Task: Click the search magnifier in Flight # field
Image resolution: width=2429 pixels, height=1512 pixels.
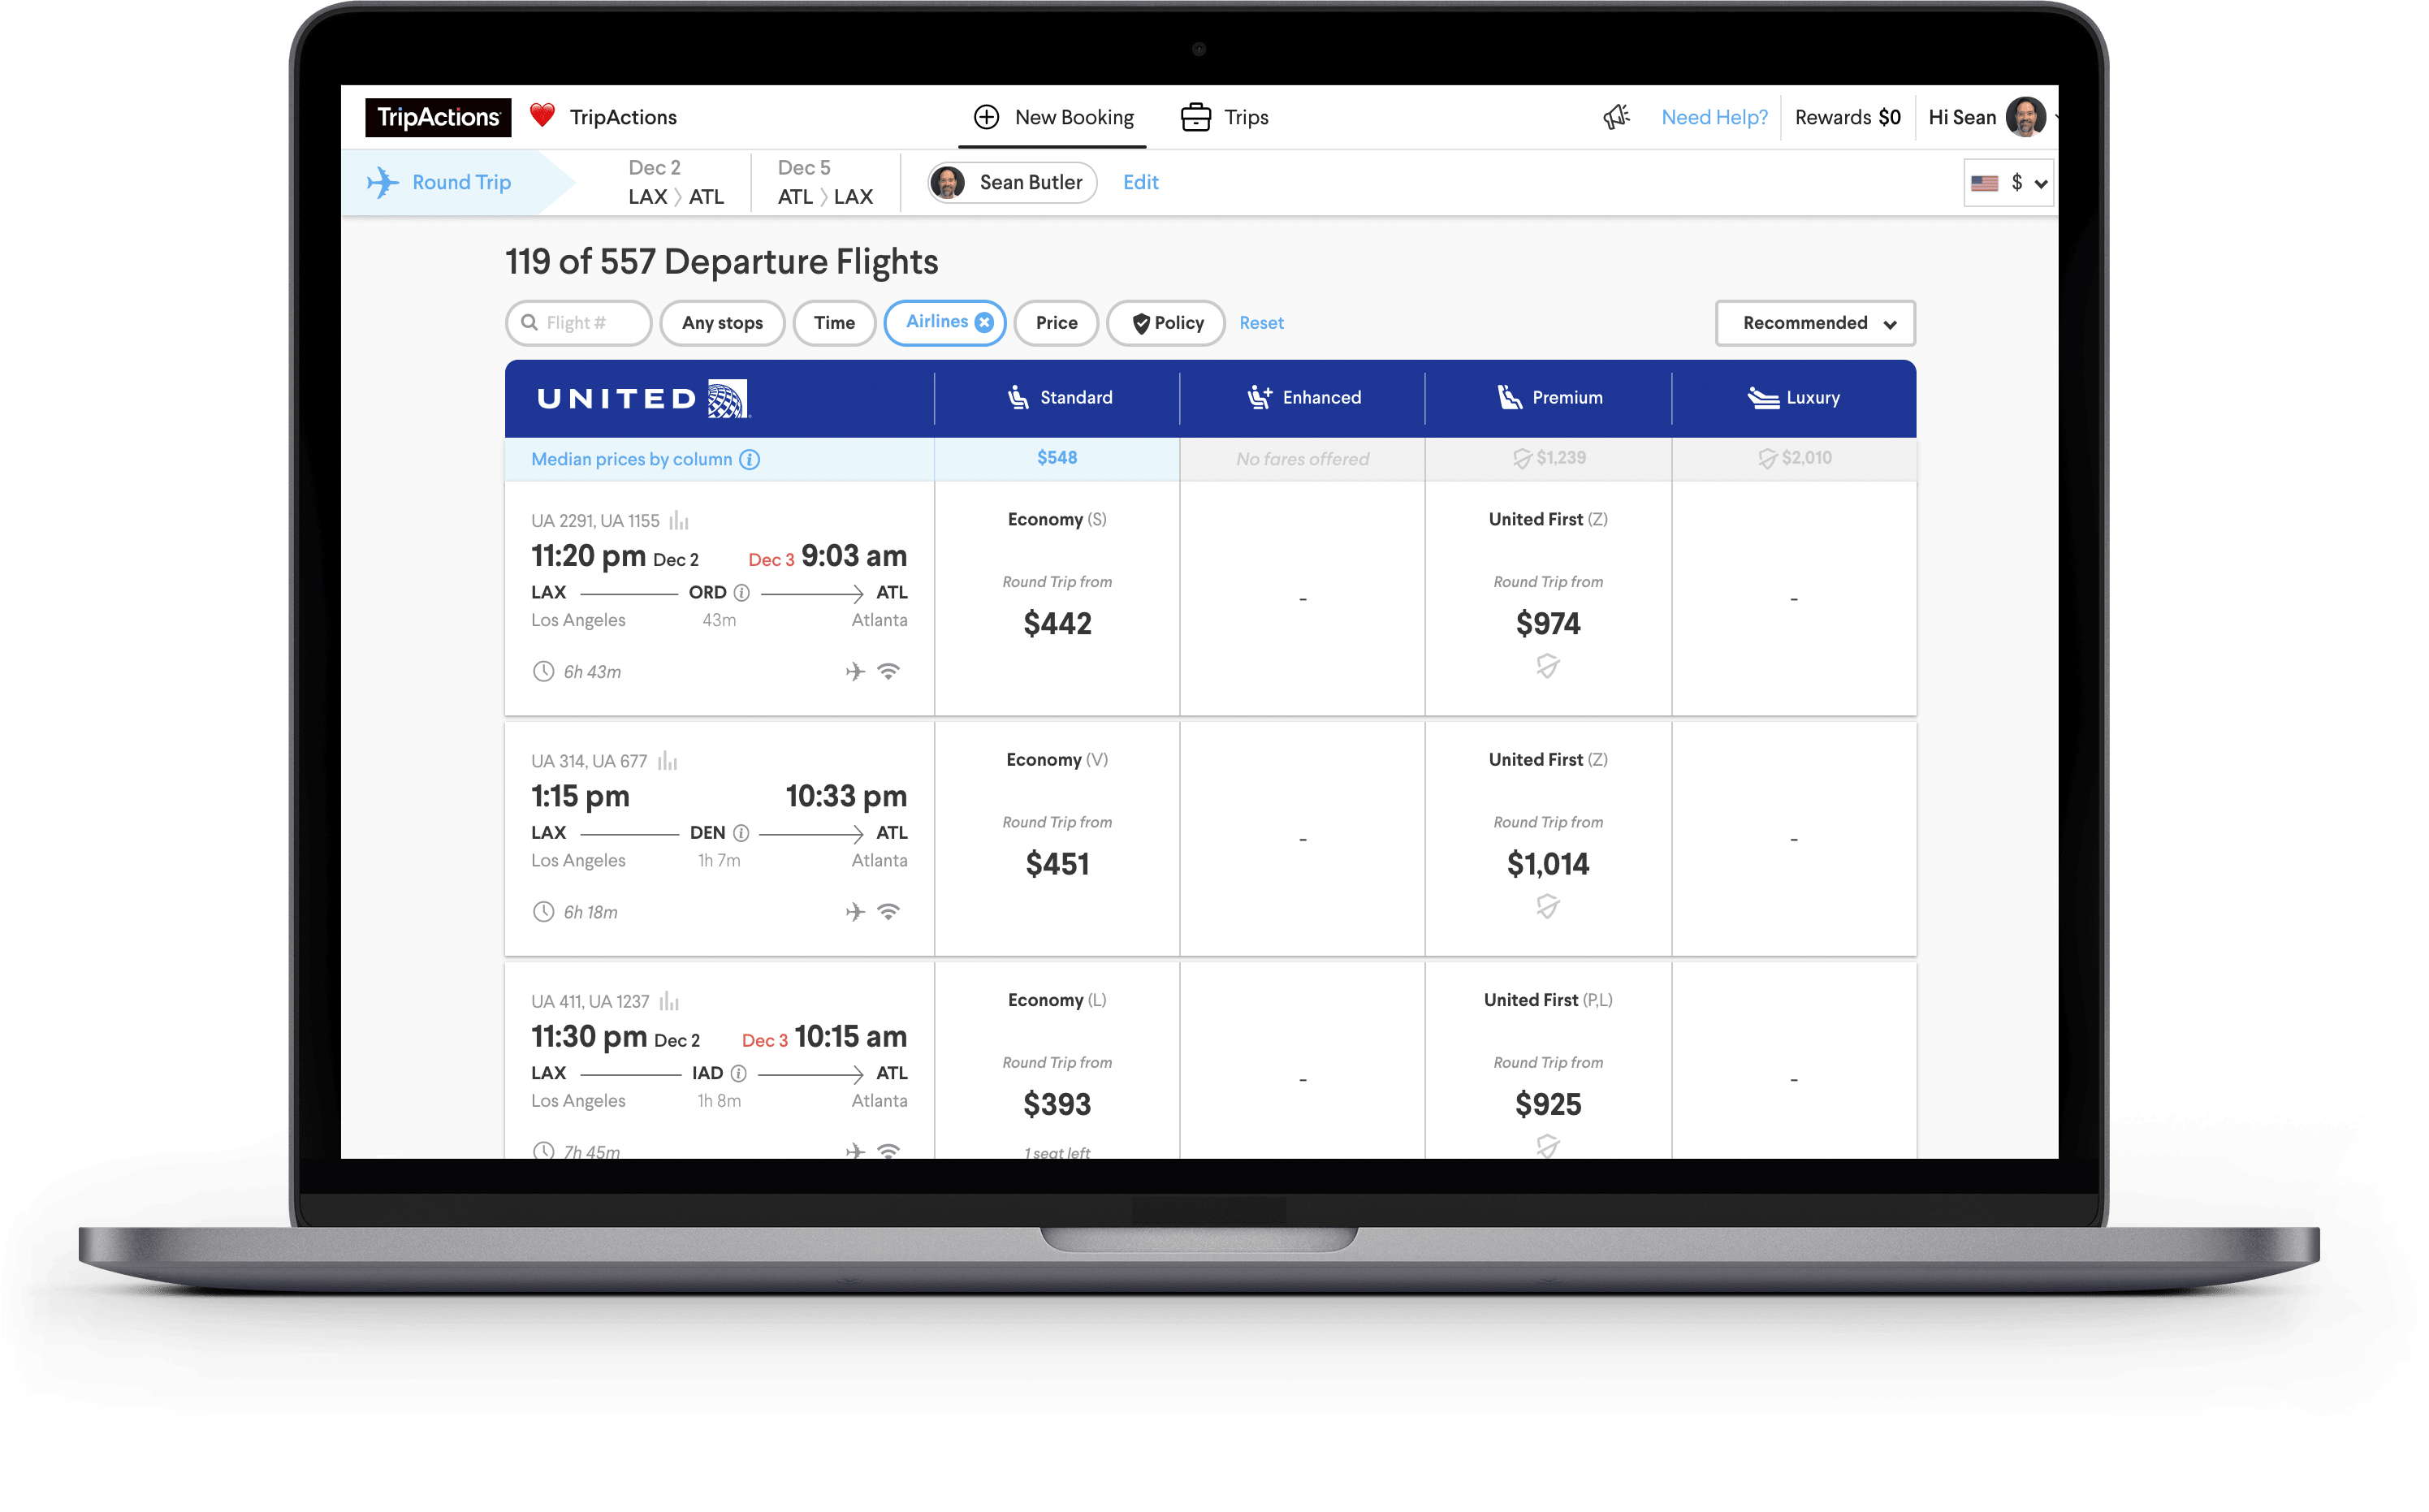Action: 530,323
